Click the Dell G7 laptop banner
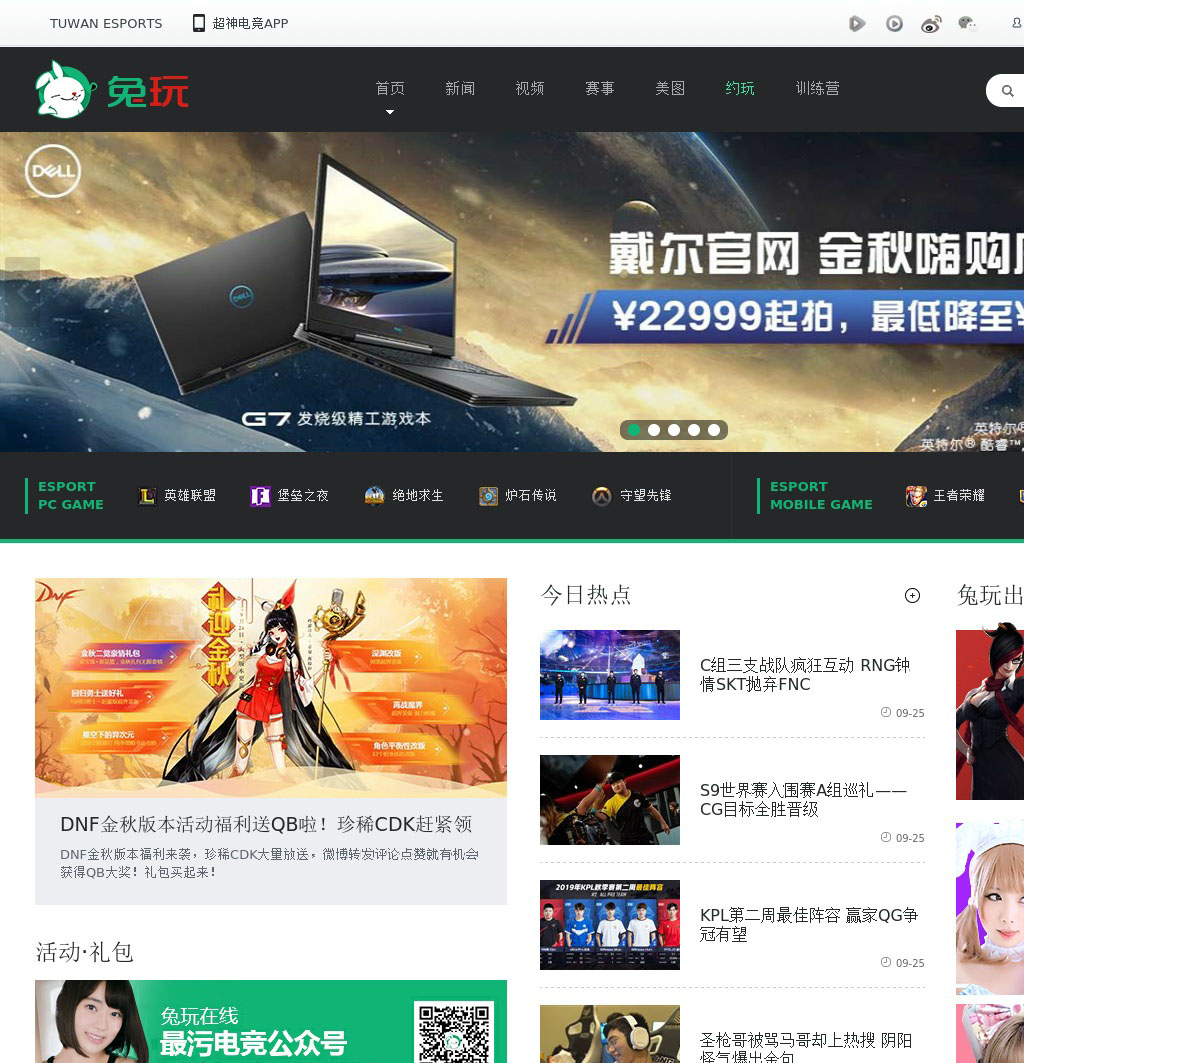Screen dimensions: 1200x1063 [512, 292]
